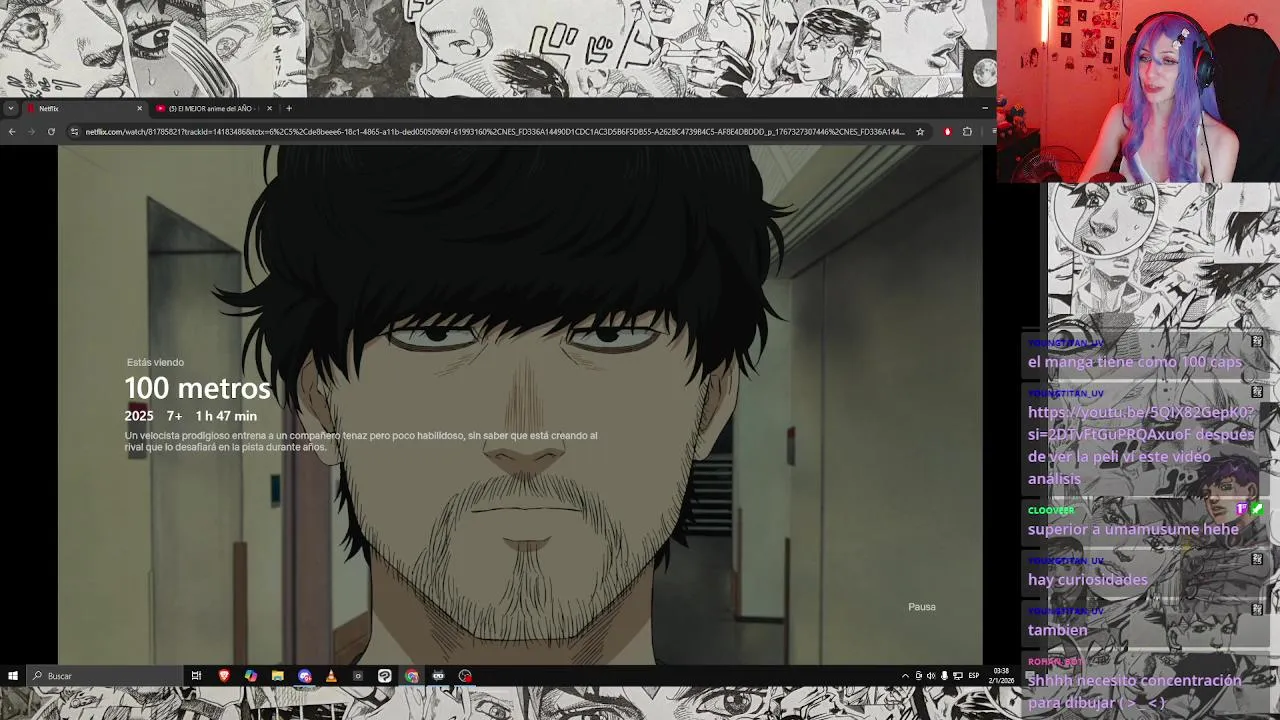1280x720 pixels.
Task: Close the Netflix tab
Action: [139, 108]
